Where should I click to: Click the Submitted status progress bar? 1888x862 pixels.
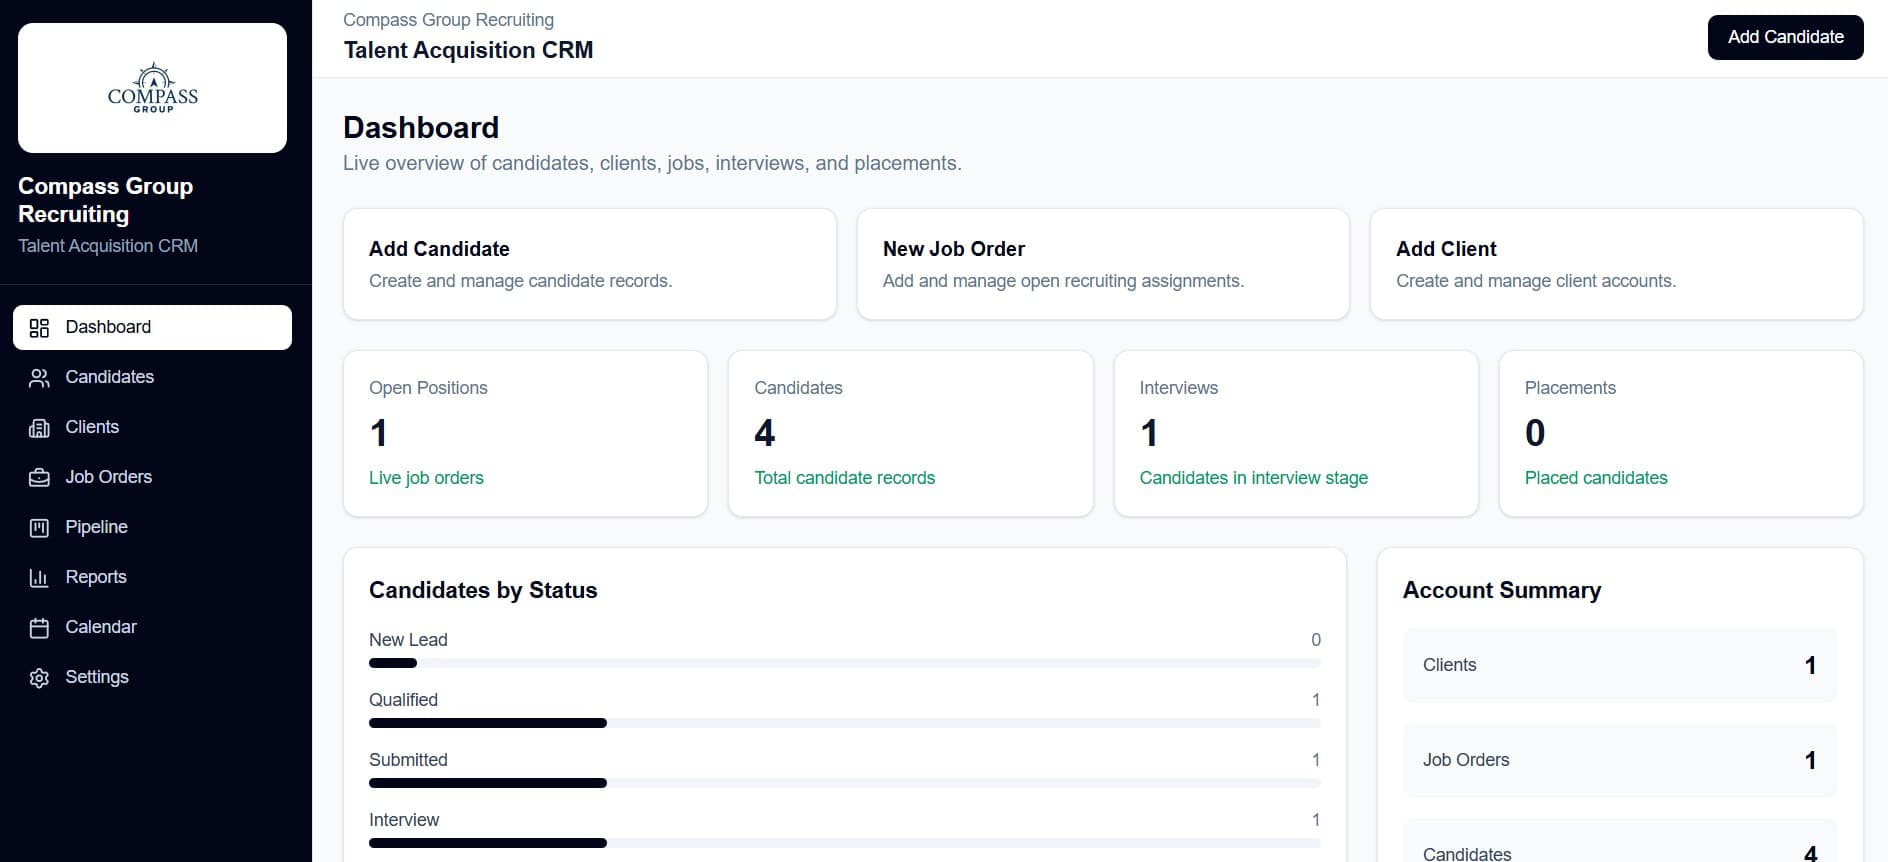(x=845, y=783)
